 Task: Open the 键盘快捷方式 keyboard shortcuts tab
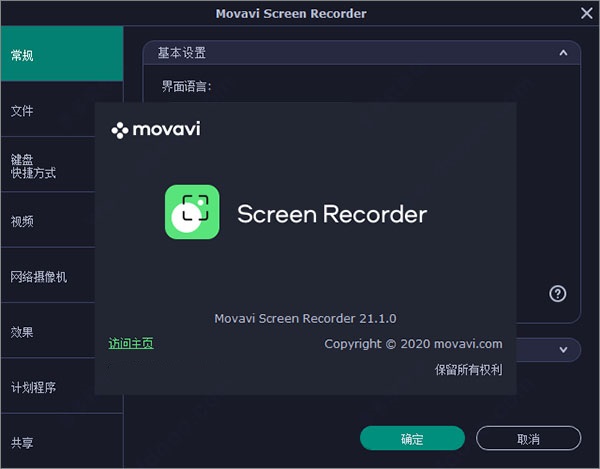click(x=48, y=166)
